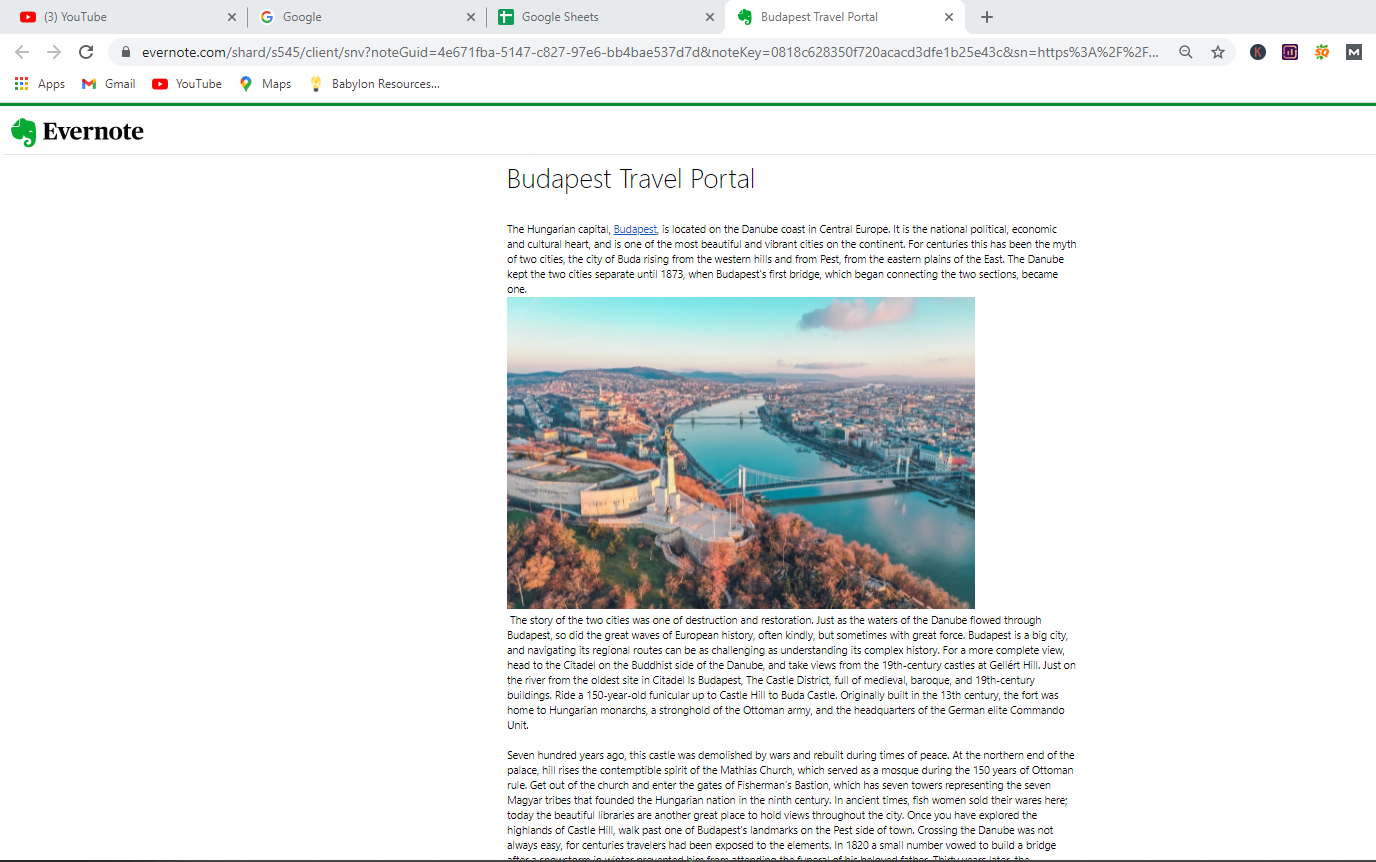
Task: Follow the Budapest hyperlink in the article
Action: click(634, 229)
